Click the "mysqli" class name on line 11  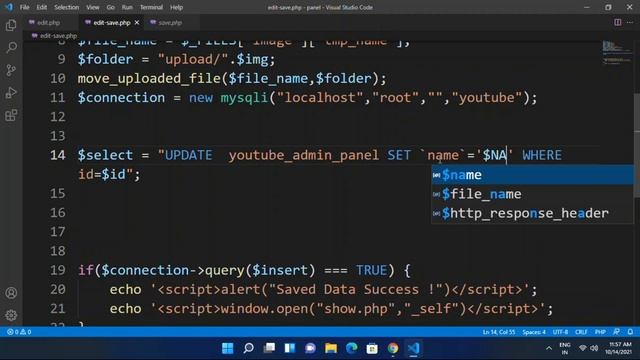(244, 98)
